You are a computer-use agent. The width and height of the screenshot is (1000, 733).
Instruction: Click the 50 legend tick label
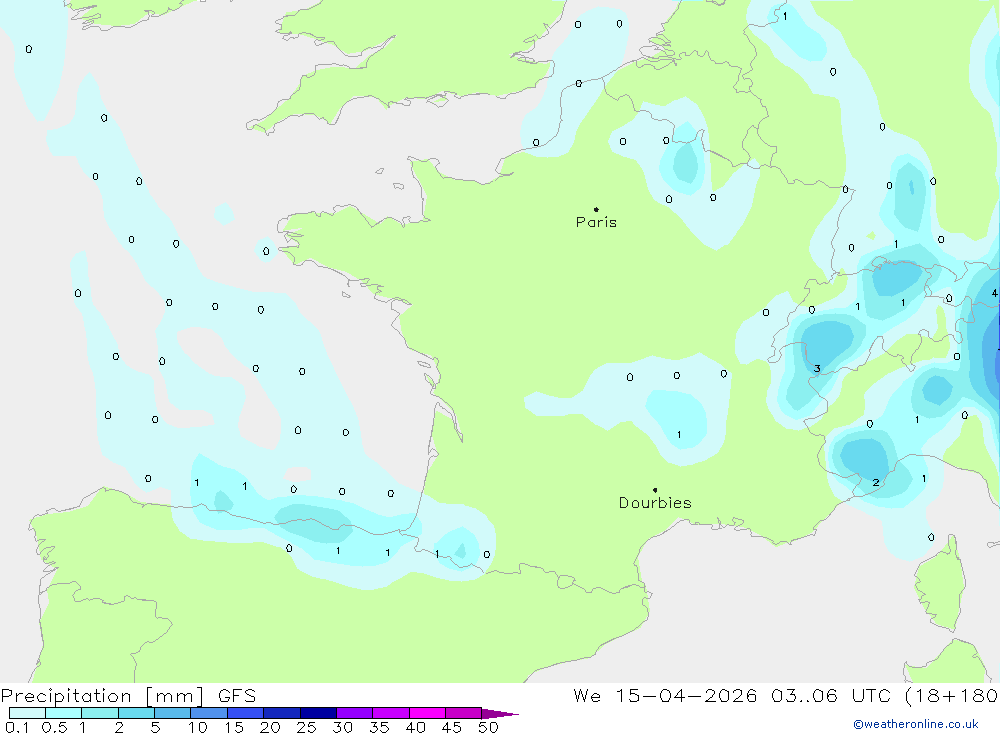(x=488, y=727)
